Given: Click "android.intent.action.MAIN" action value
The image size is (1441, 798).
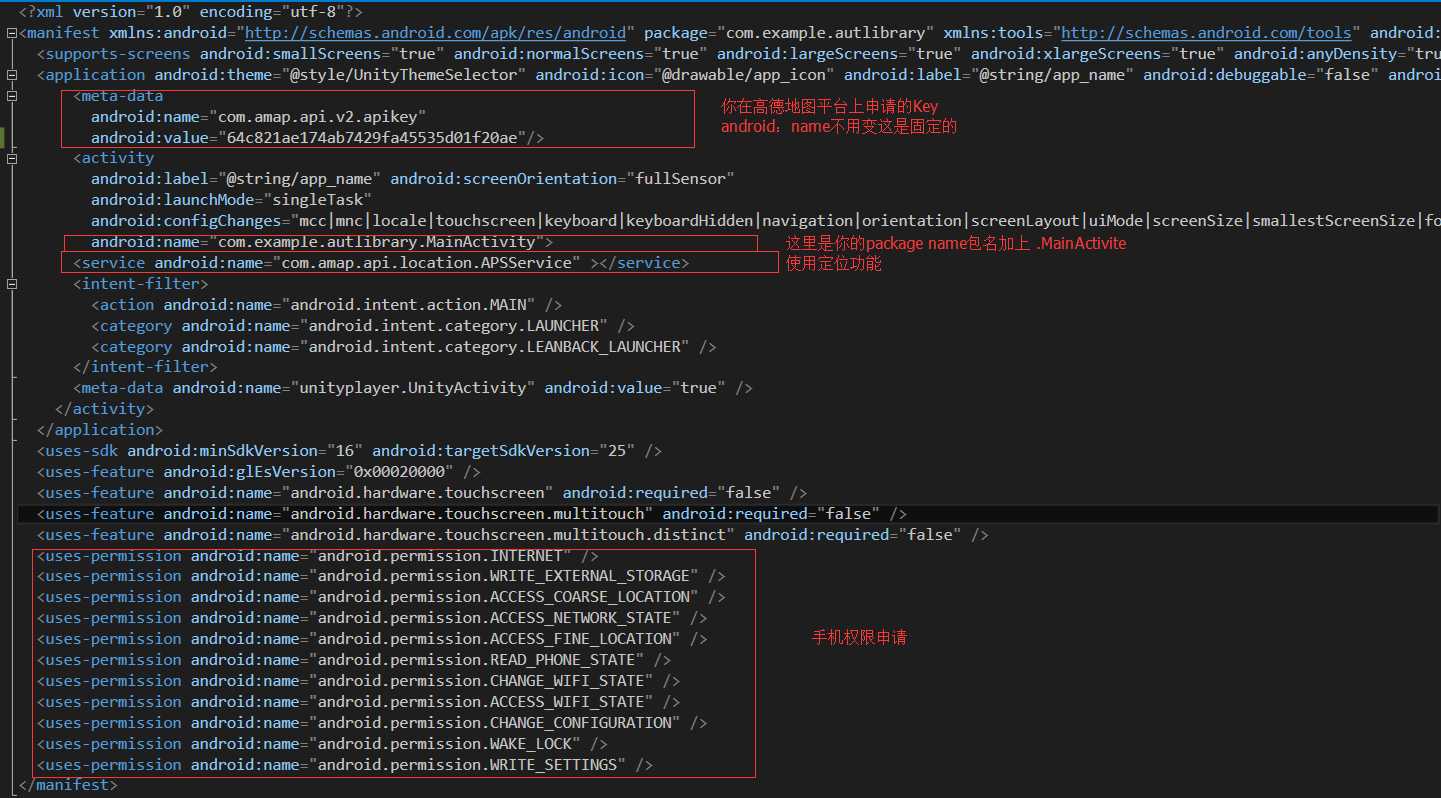Looking at the screenshot, I should click(x=408, y=305).
